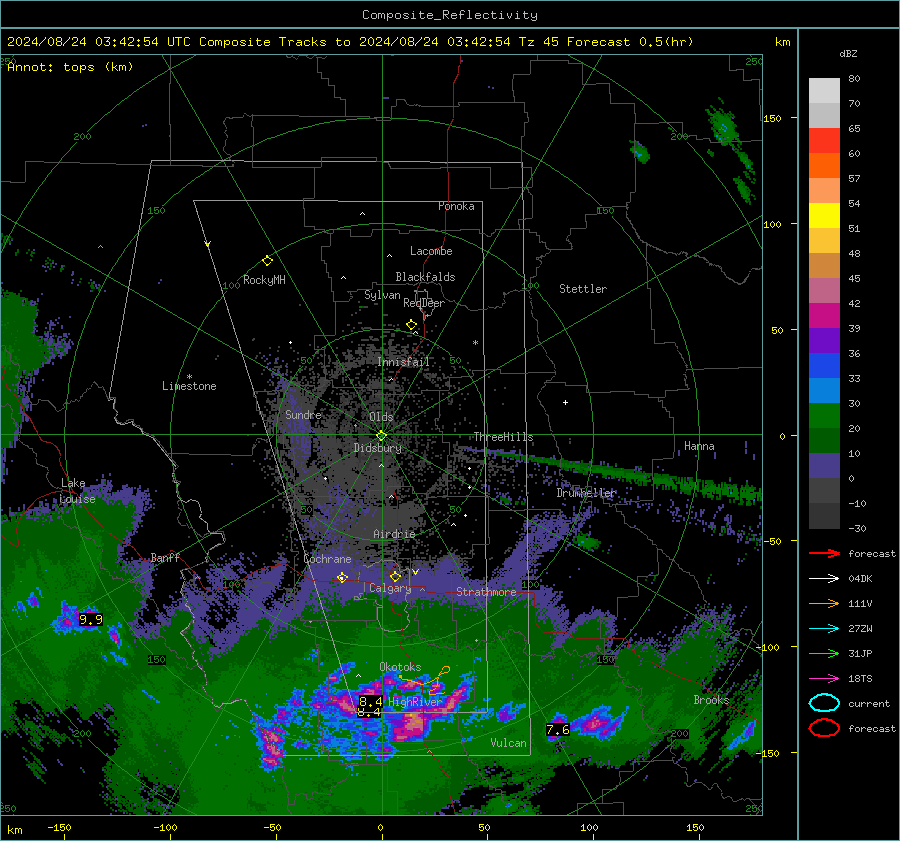Click the Olds city label
The height and width of the screenshot is (841, 900).
381,417
